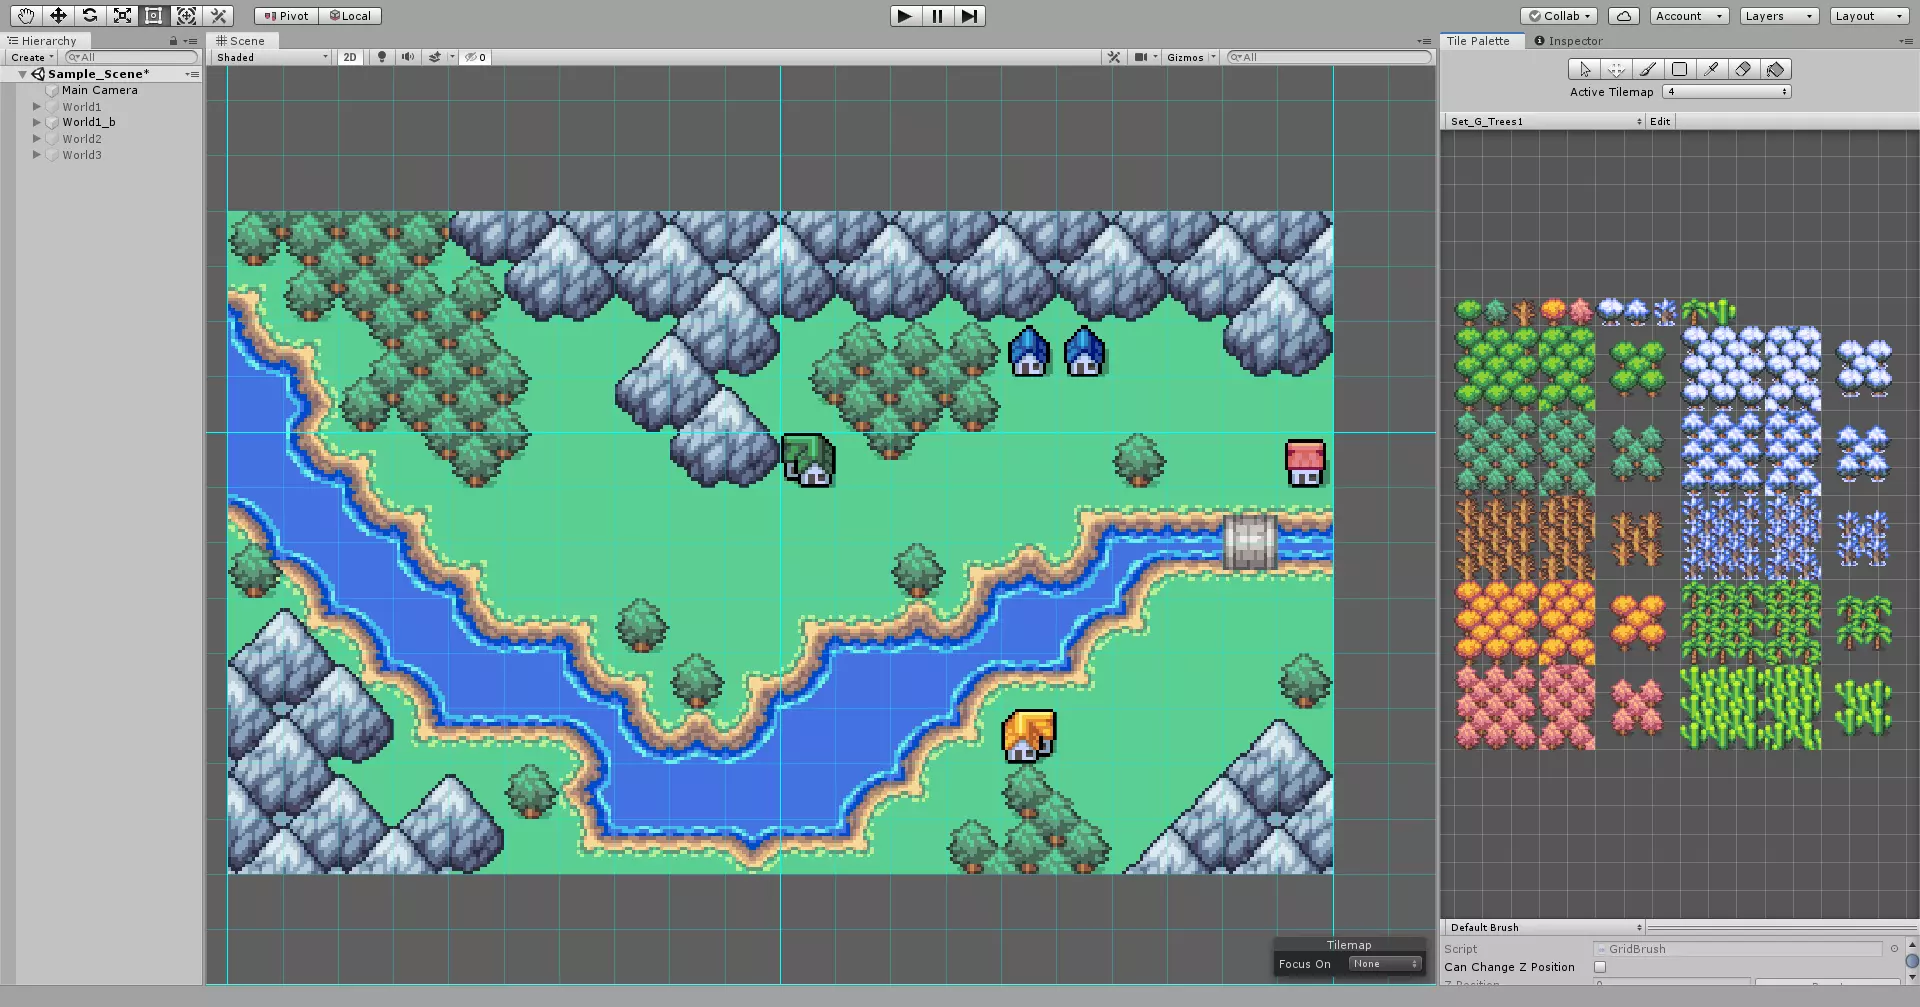Choose the flood fill tool in Tile Palette
The height and width of the screenshot is (1007, 1920).
pos(1775,69)
